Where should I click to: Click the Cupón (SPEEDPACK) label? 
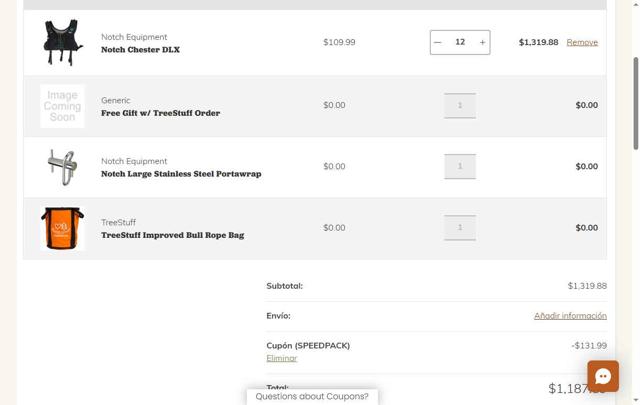pyautogui.click(x=308, y=345)
